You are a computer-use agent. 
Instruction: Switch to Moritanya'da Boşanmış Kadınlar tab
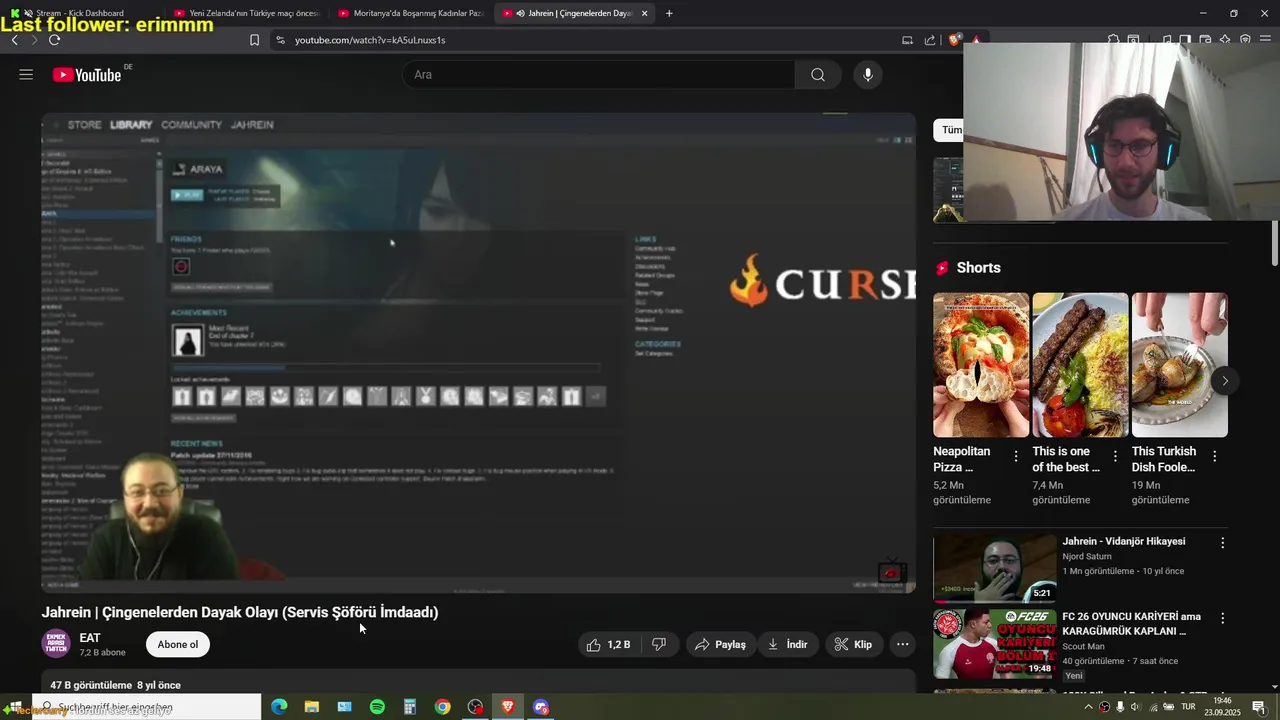[411, 13]
